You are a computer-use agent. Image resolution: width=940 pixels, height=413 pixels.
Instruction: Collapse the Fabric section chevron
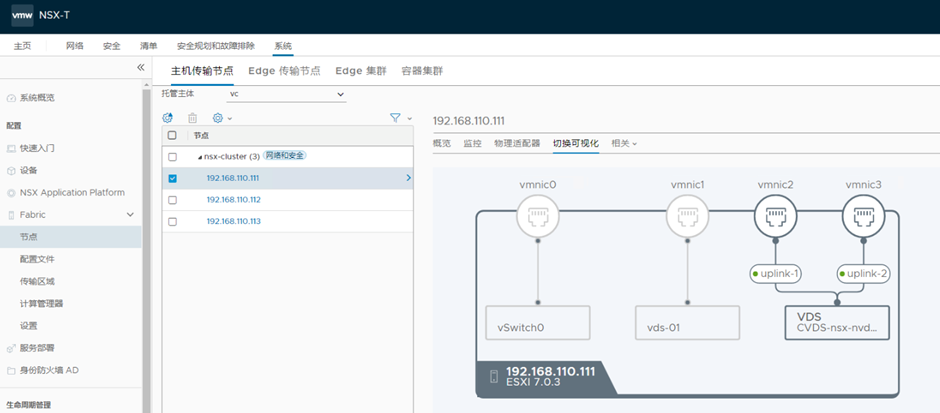pyautogui.click(x=130, y=215)
